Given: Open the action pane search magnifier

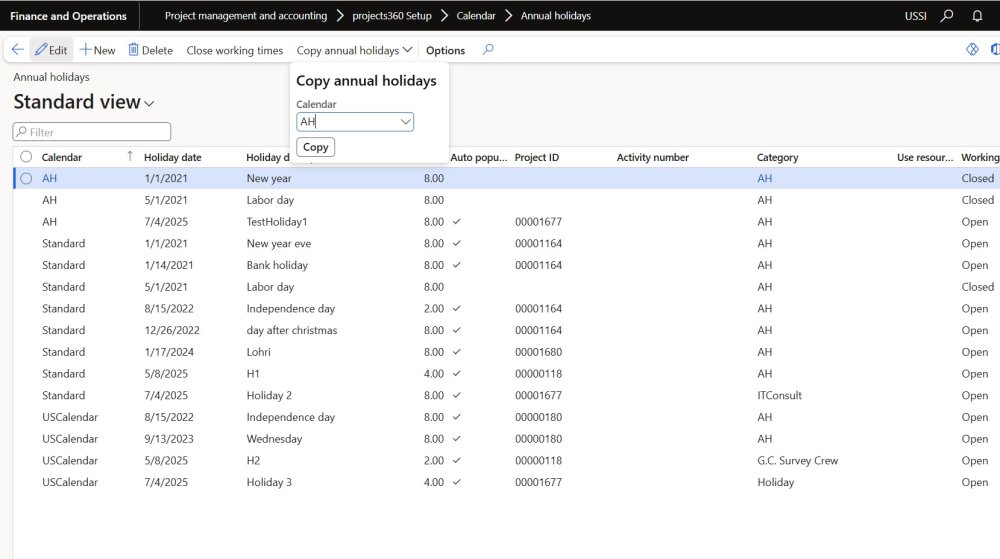Looking at the screenshot, I should [488, 50].
